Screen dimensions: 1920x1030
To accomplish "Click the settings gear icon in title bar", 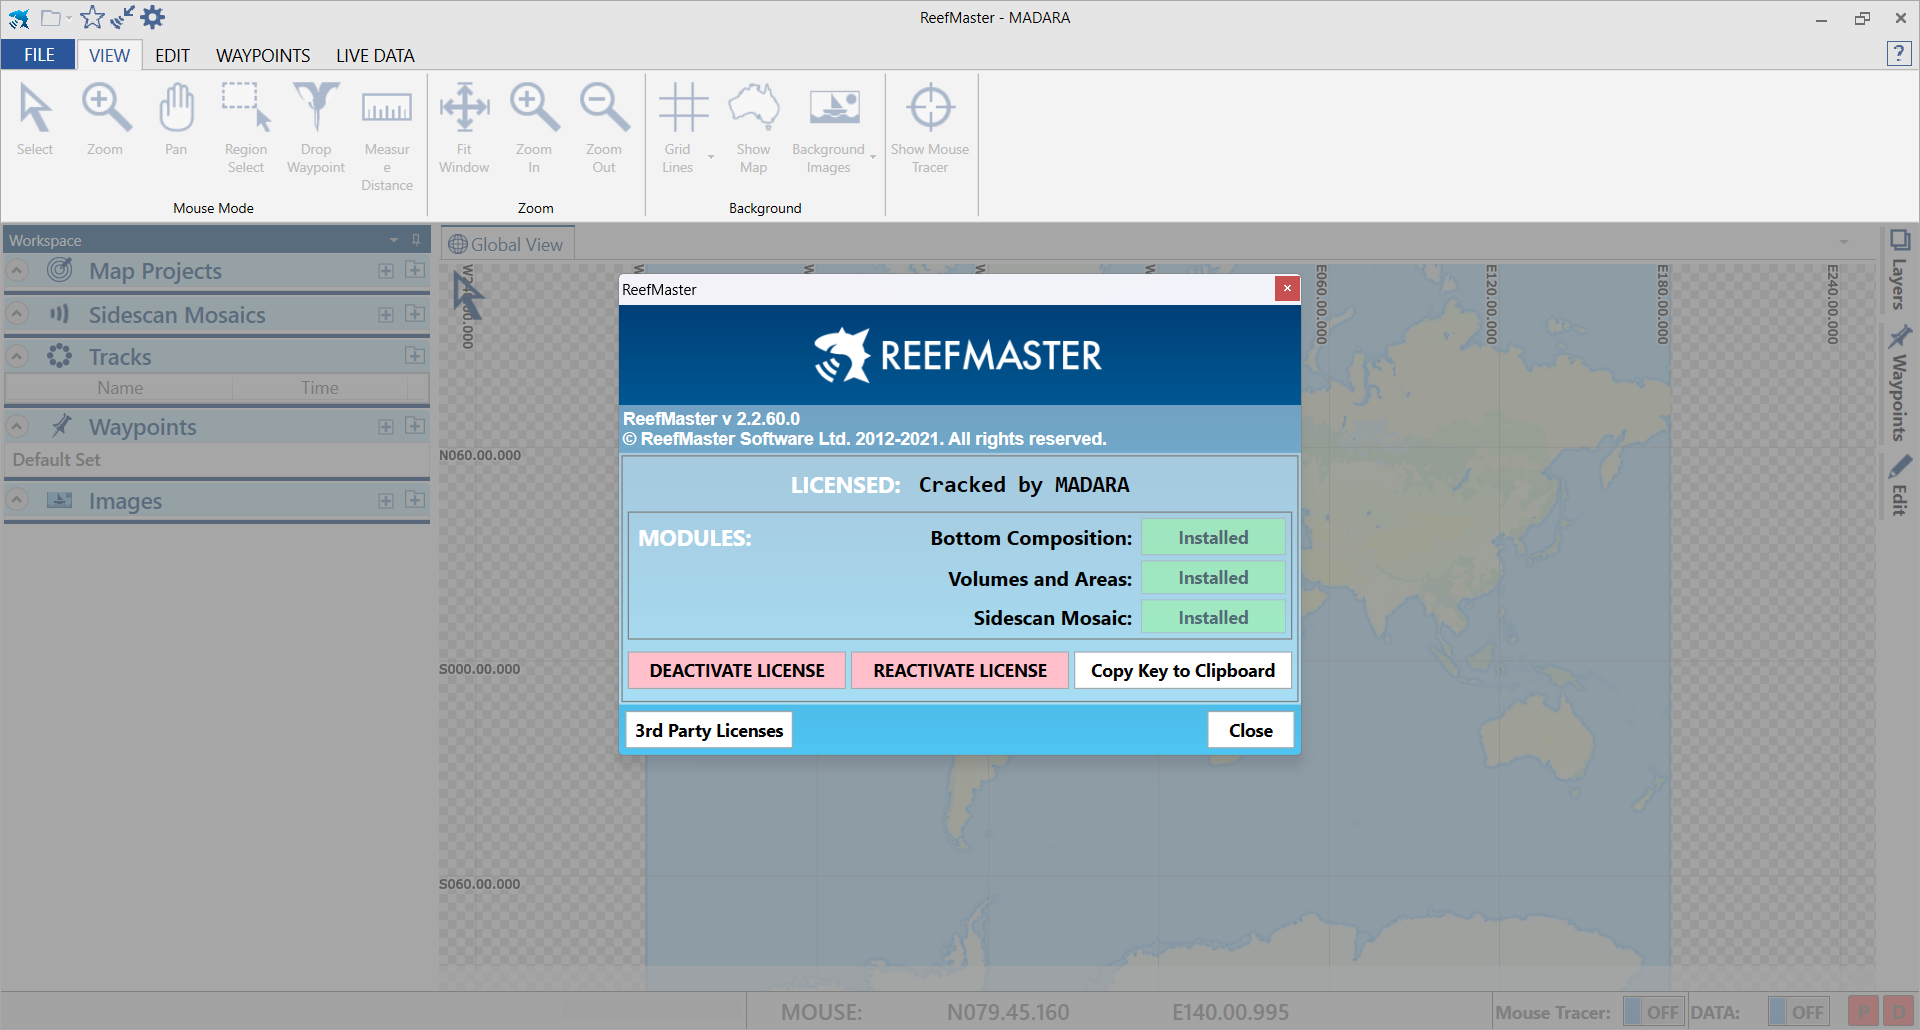I will pyautogui.click(x=153, y=17).
